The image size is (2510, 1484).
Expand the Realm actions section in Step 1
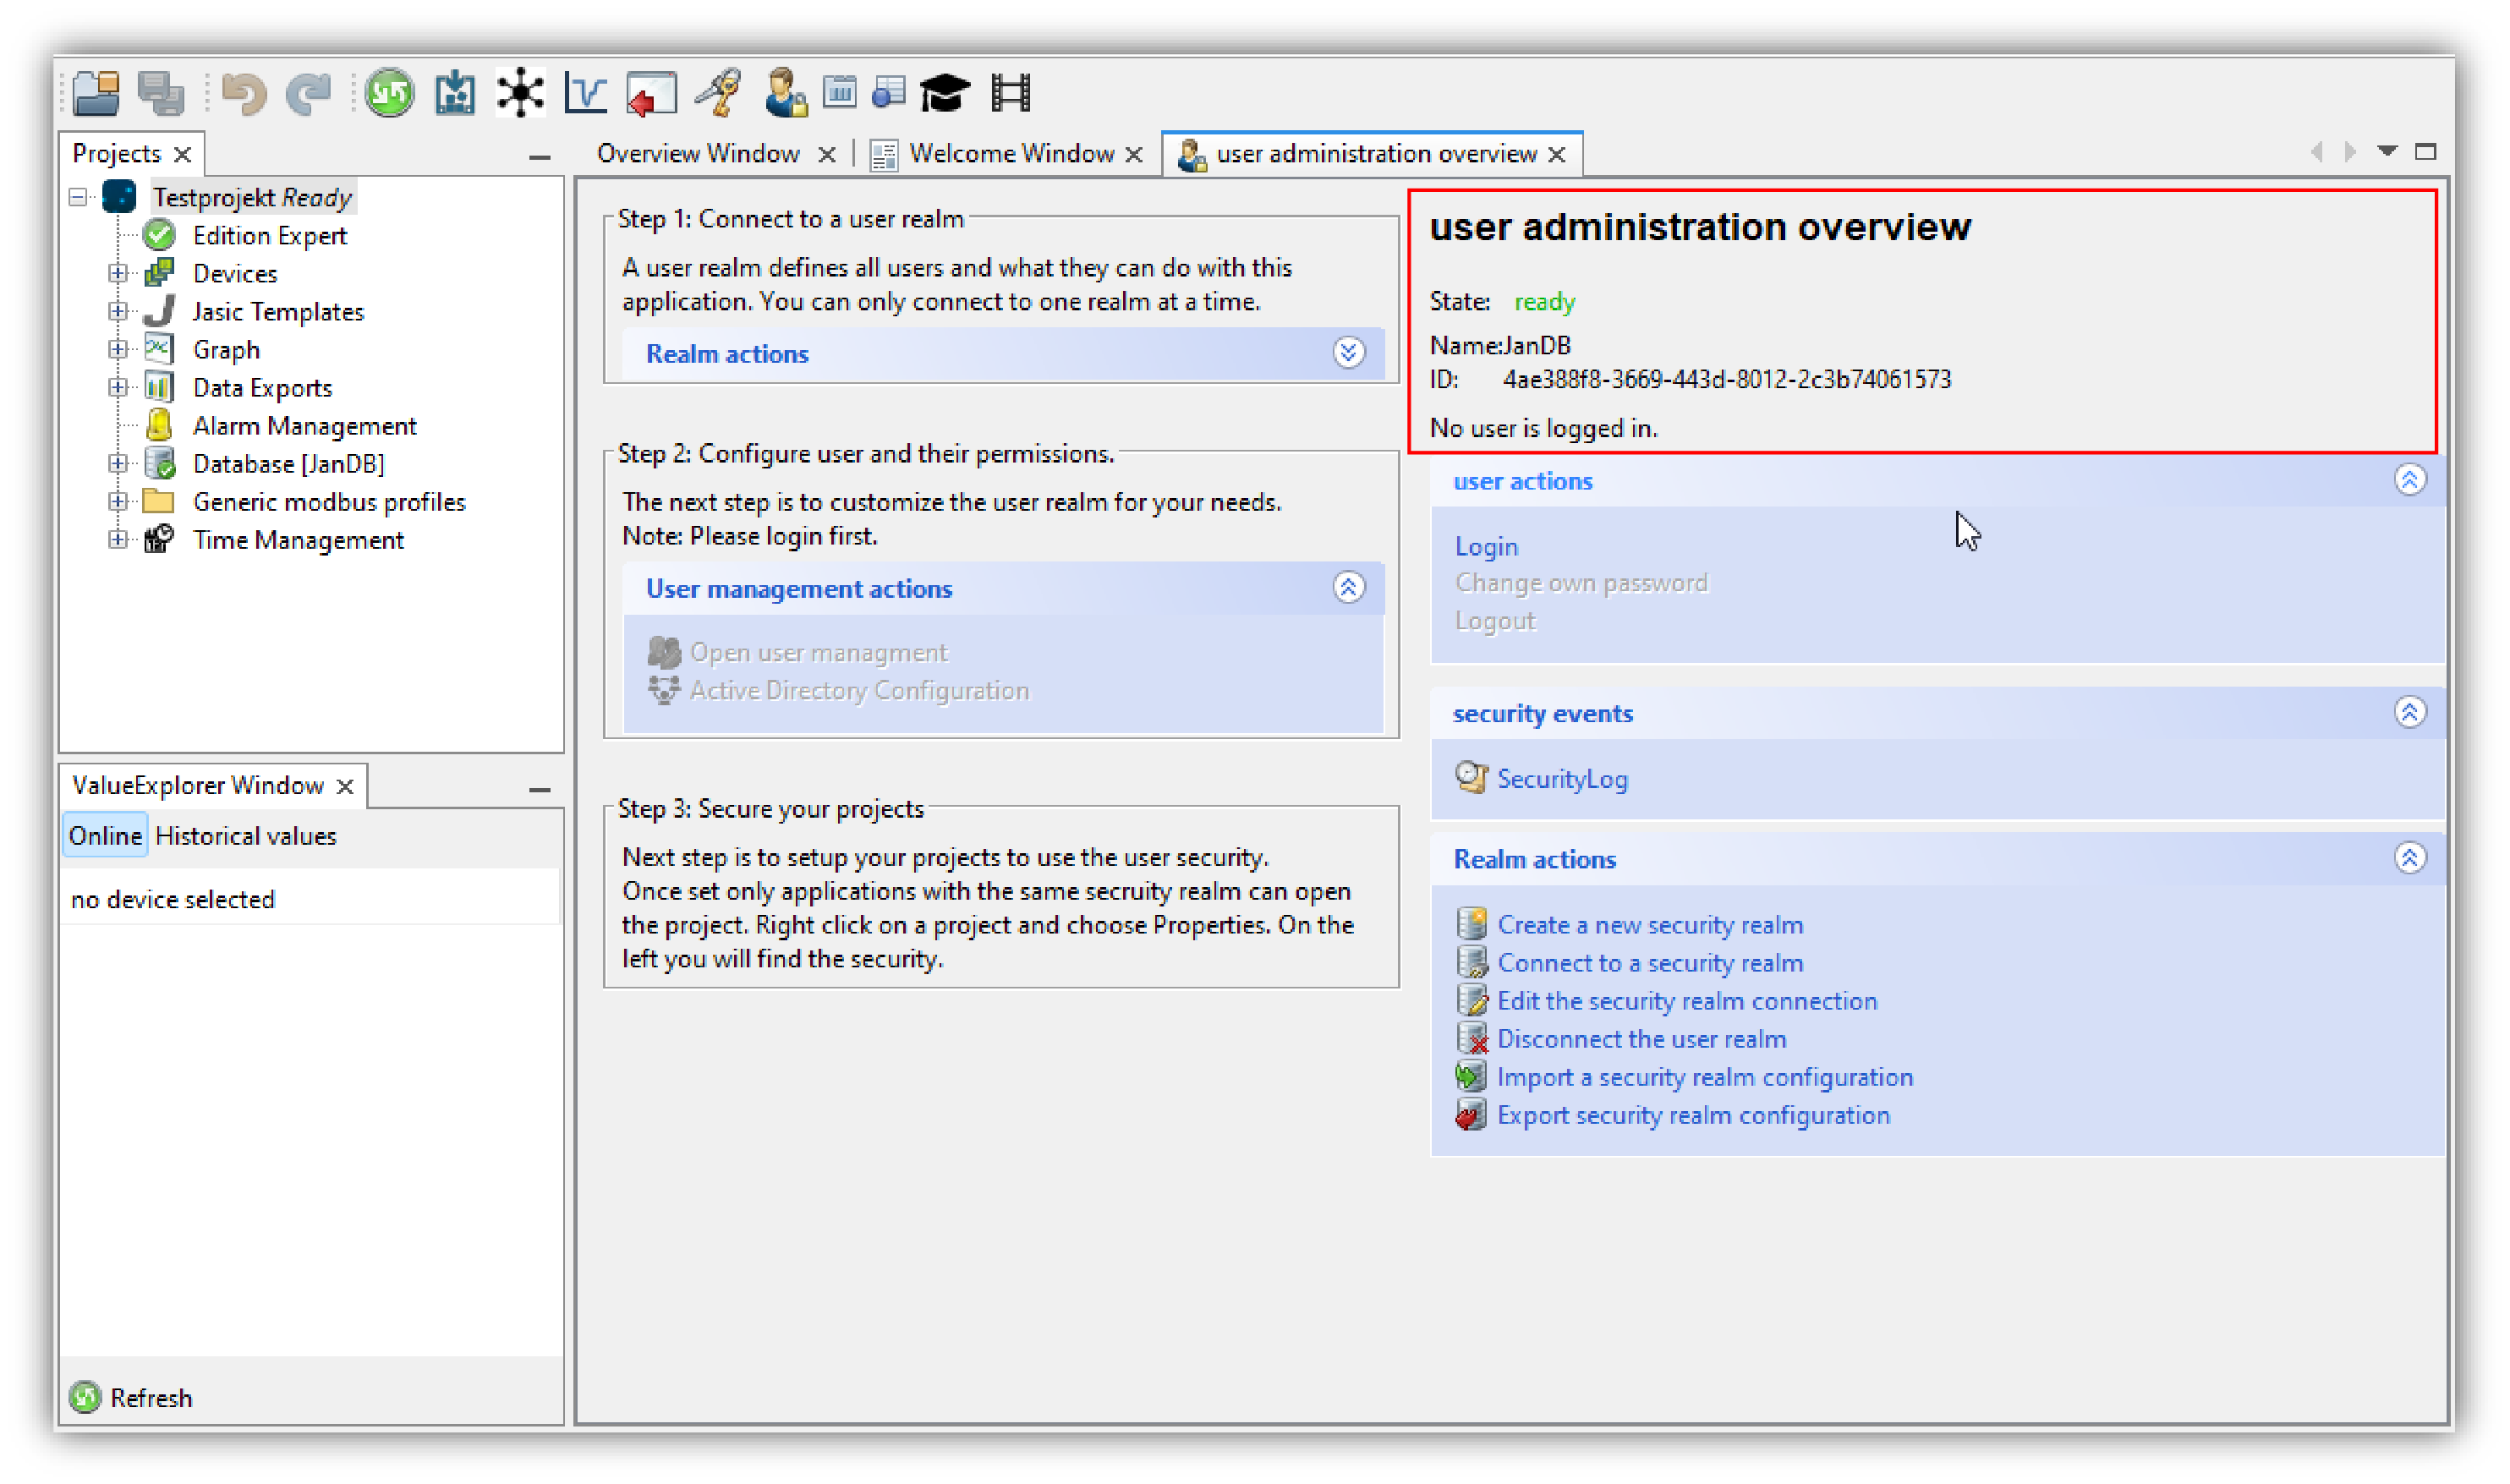coord(1349,353)
